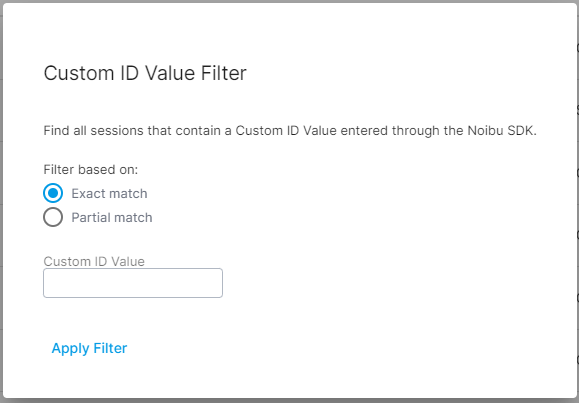The width and height of the screenshot is (579, 403).
Task: Click the word "Apply" in the blue link
Action: coord(71,348)
